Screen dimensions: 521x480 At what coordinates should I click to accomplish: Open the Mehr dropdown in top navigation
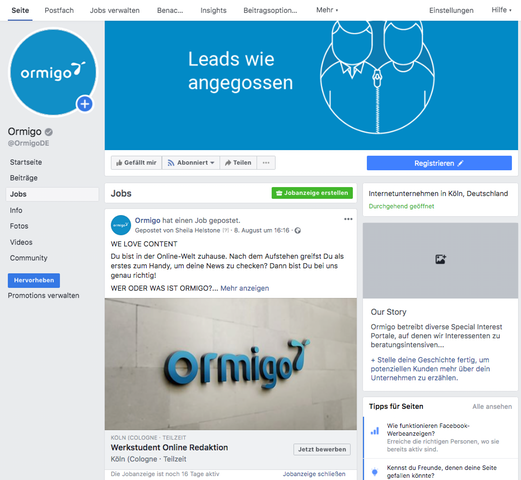click(x=327, y=10)
